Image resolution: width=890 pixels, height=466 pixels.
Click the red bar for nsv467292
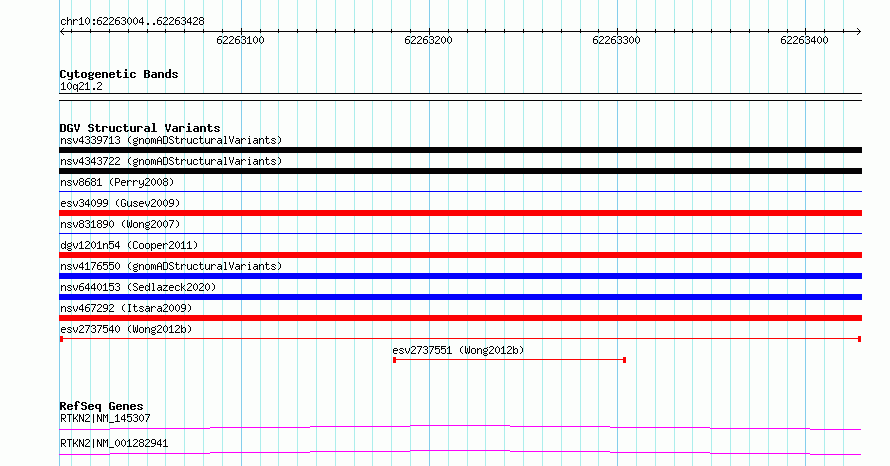click(x=460, y=318)
